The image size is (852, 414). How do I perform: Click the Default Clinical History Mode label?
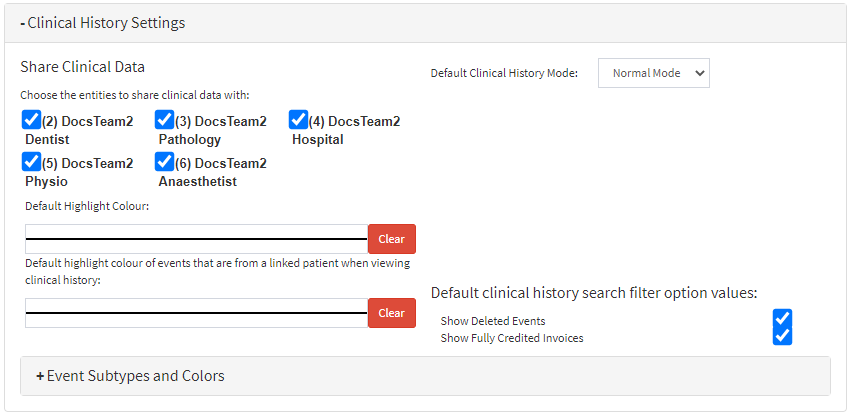[x=504, y=73]
